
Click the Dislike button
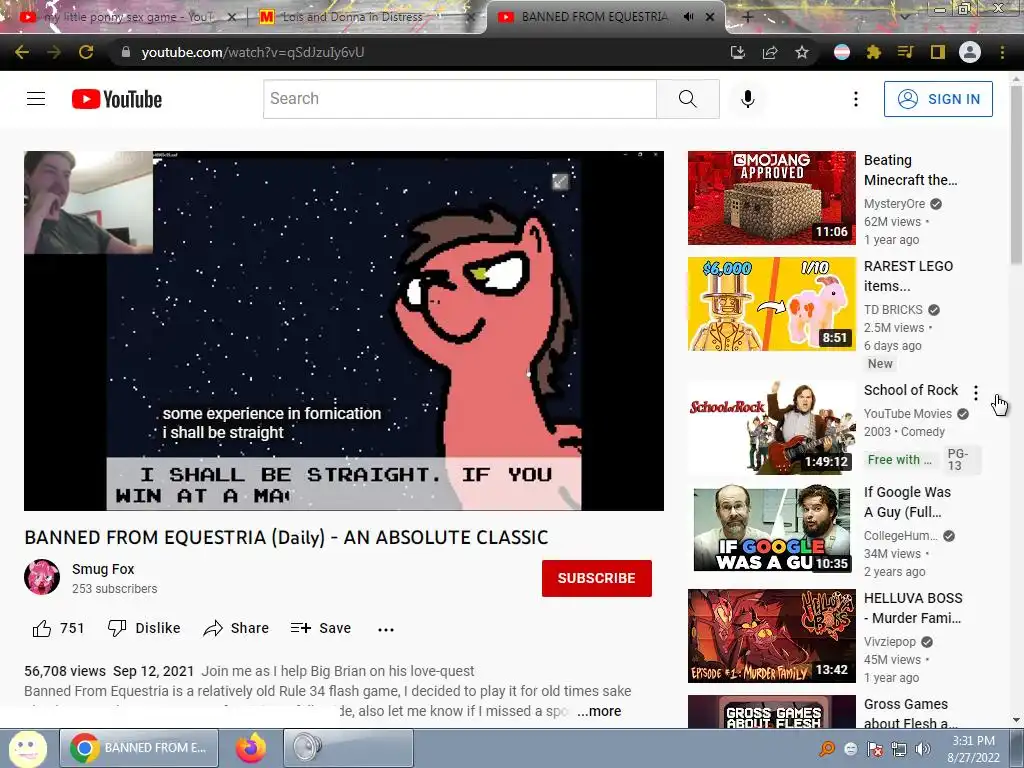click(x=144, y=628)
